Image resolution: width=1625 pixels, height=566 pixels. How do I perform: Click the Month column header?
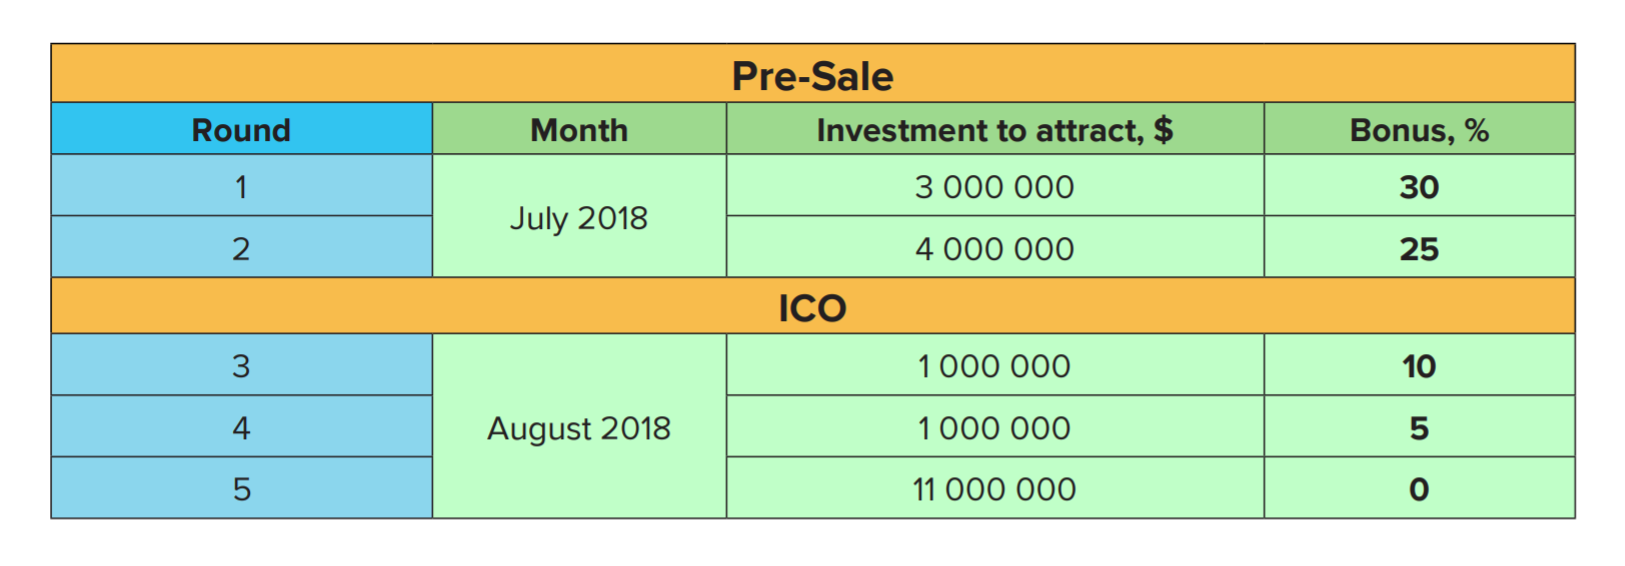579,129
